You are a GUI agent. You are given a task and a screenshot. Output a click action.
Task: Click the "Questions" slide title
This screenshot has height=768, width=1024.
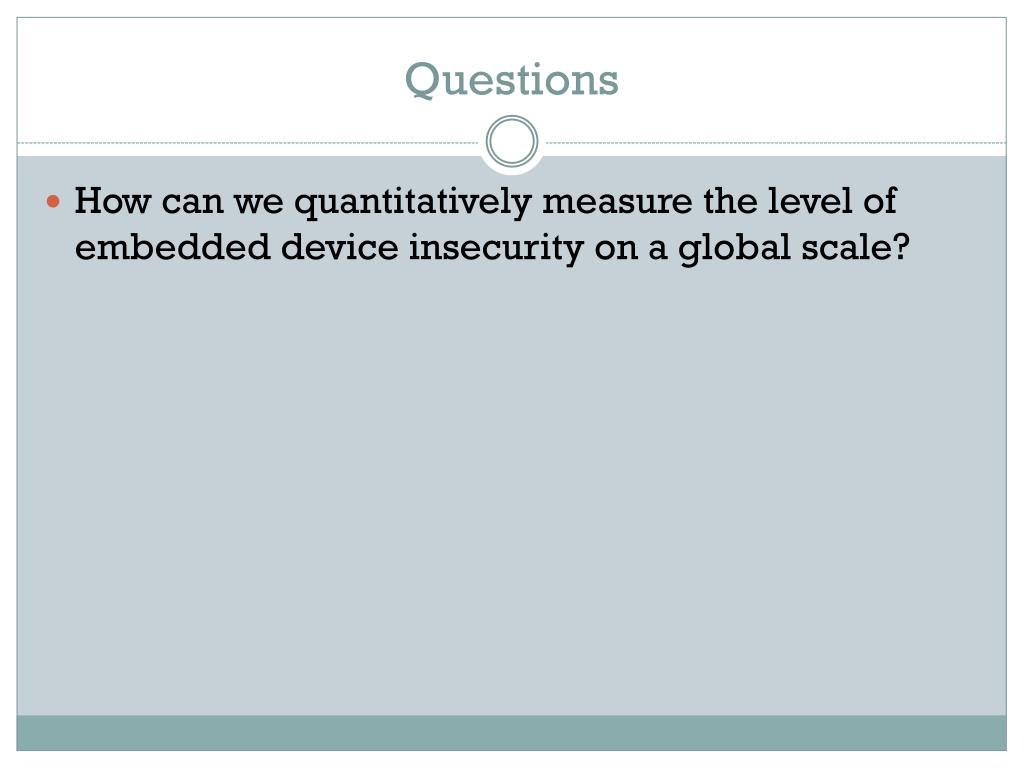pos(511,80)
